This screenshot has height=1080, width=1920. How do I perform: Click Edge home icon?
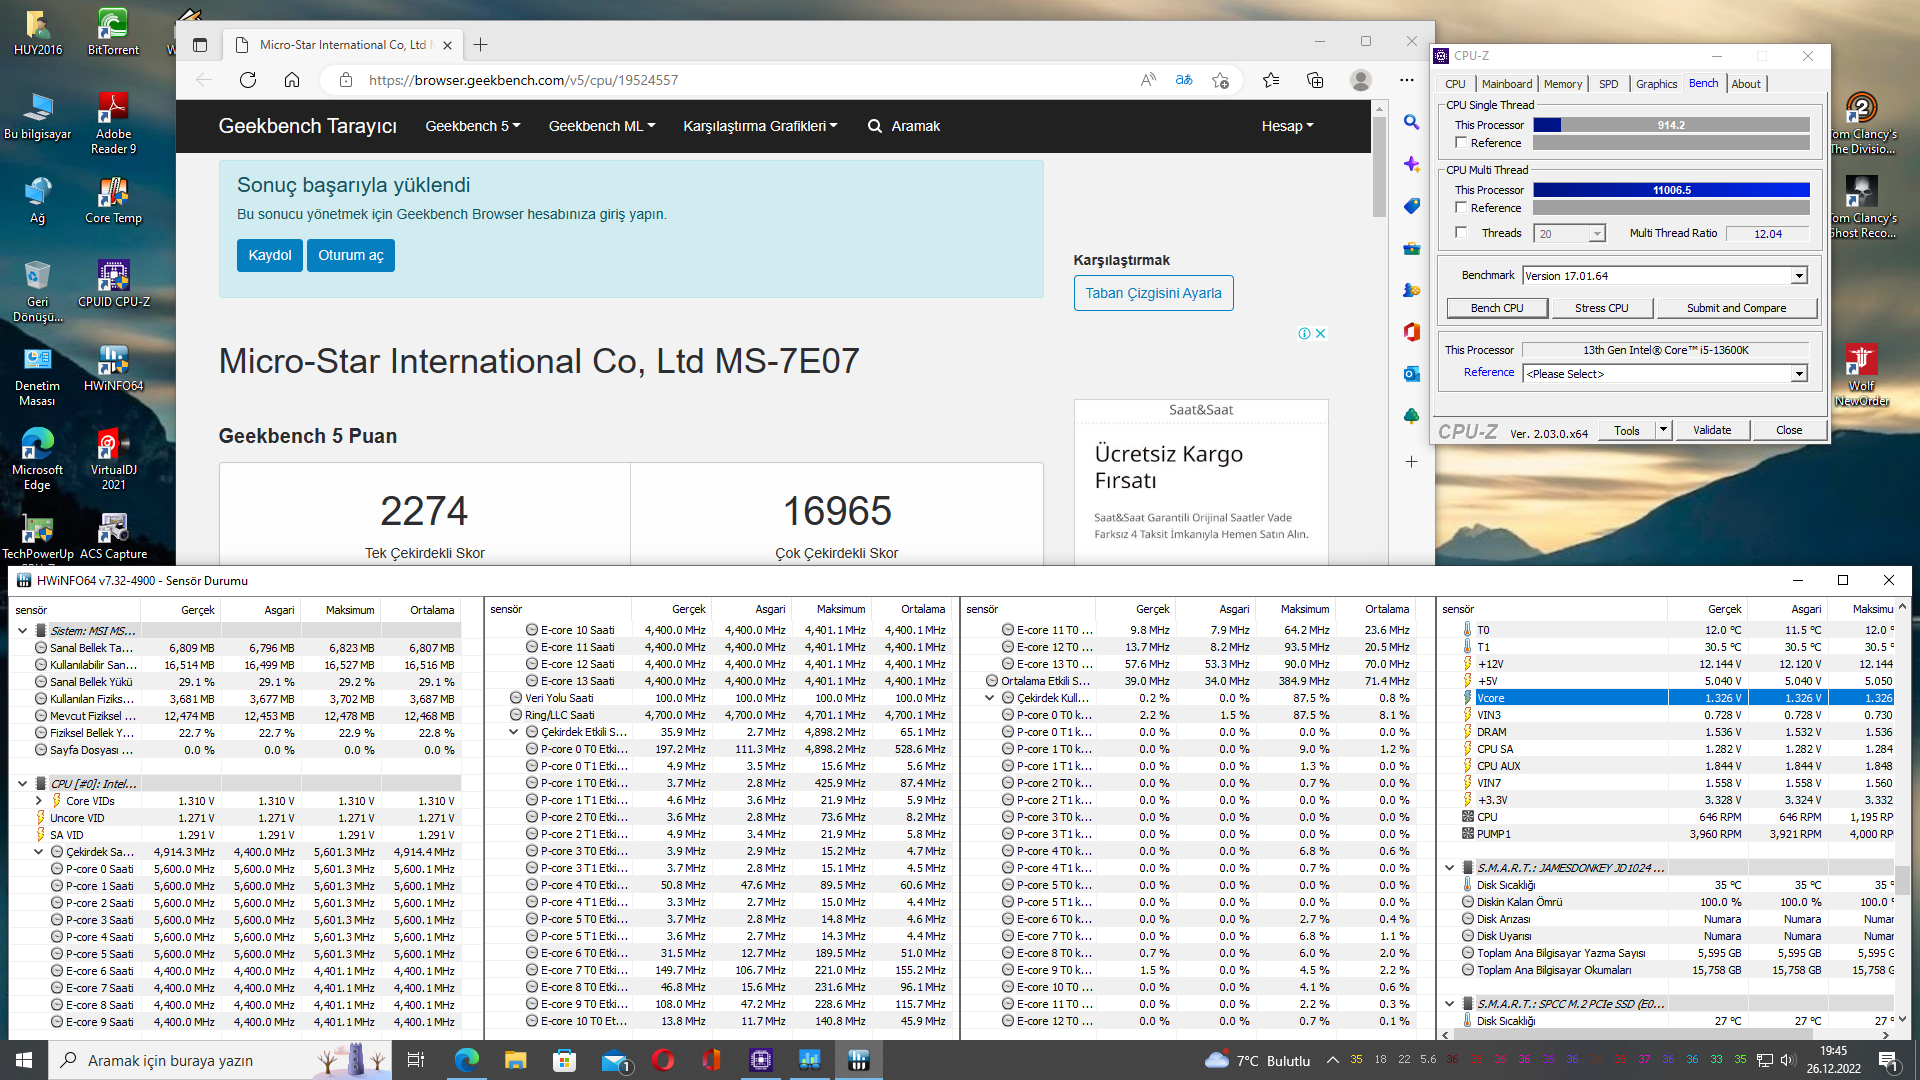point(291,80)
